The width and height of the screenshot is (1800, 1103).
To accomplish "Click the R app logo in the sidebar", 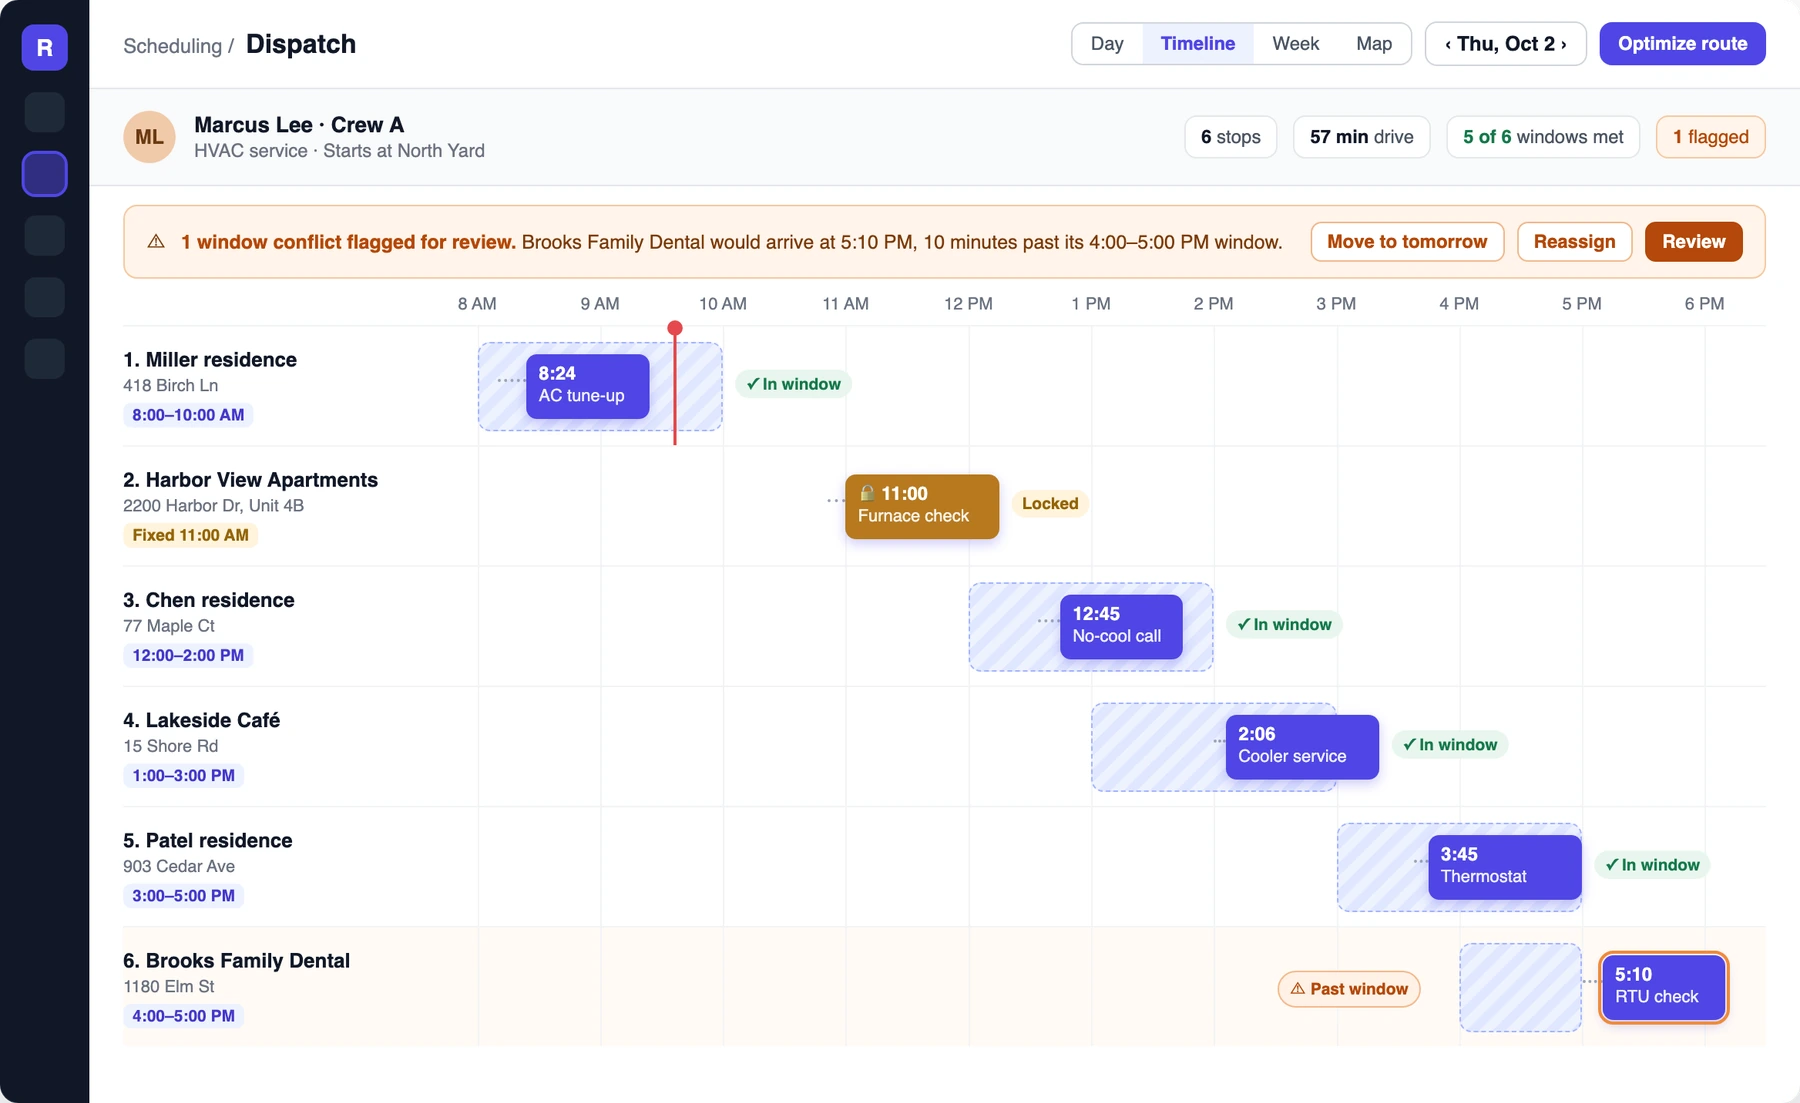I will pos(45,47).
